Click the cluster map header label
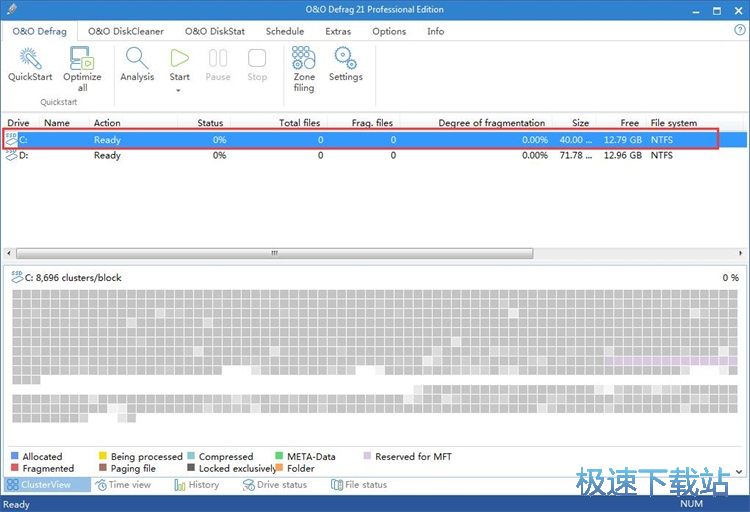Image resolution: width=750 pixels, height=512 pixels. click(x=73, y=278)
